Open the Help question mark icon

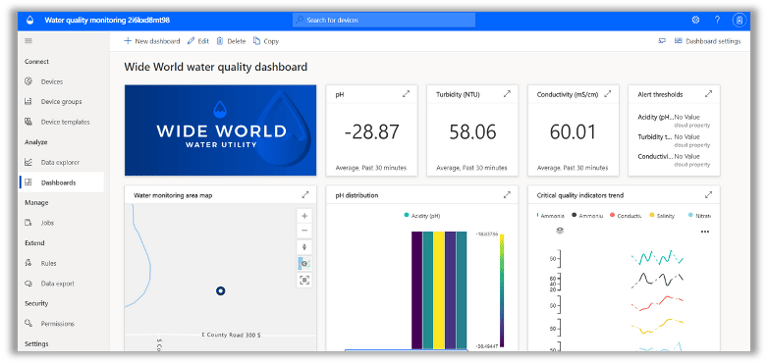click(x=718, y=20)
